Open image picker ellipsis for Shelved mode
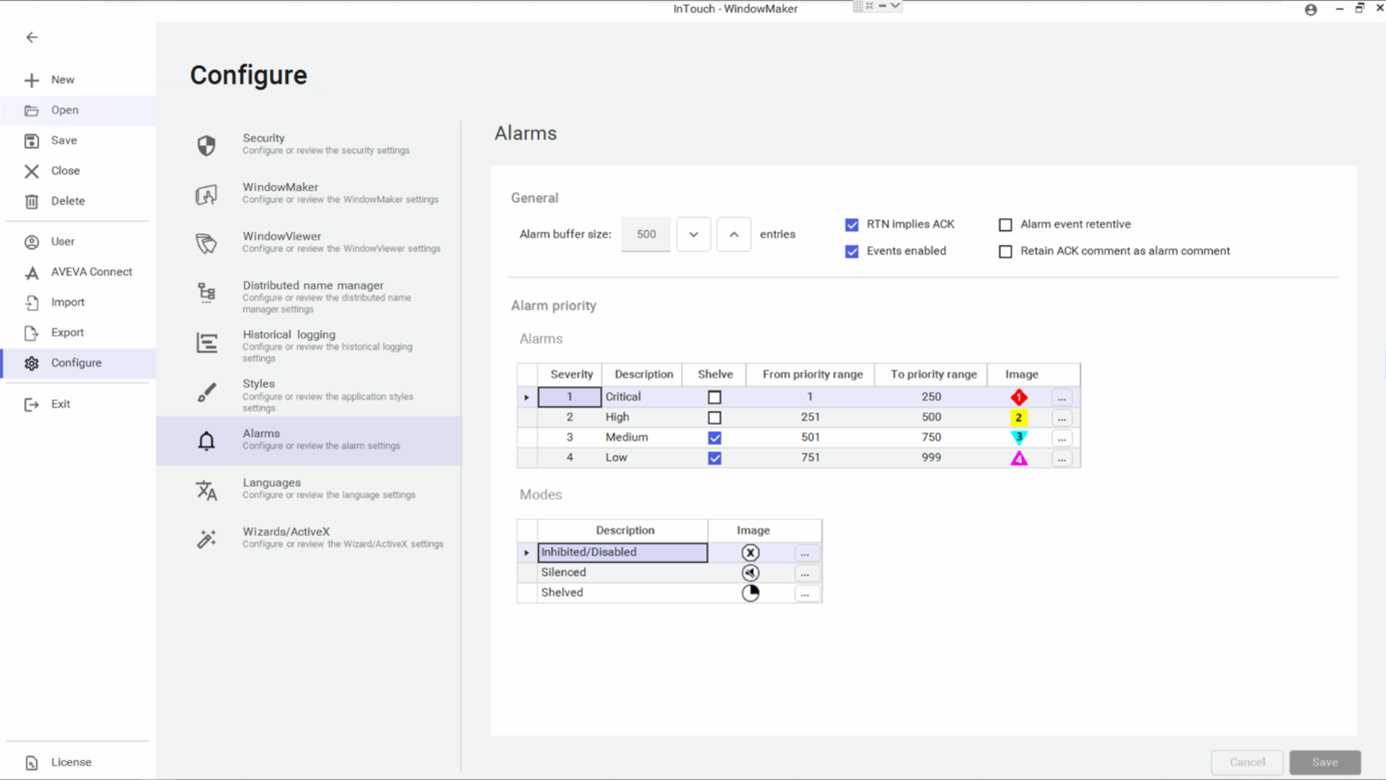This screenshot has height=780, width=1386. click(805, 593)
